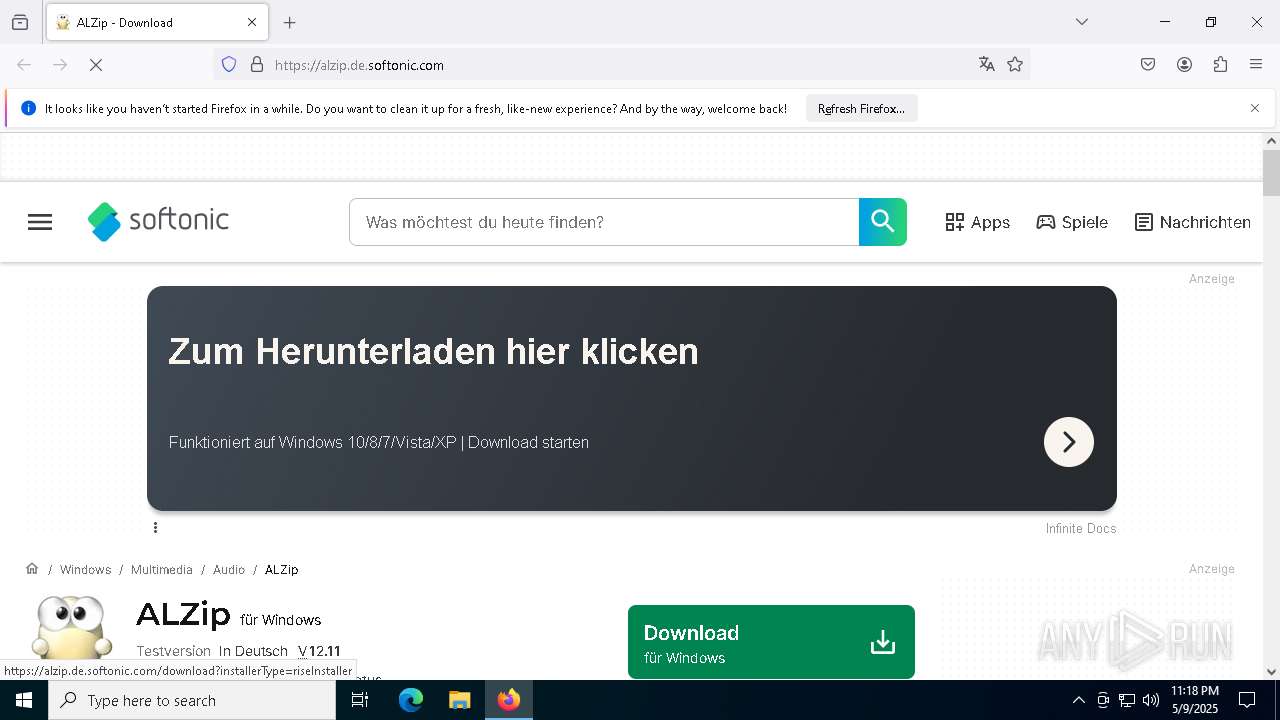Click the translate page icon
The image size is (1280, 720).
tap(987, 65)
